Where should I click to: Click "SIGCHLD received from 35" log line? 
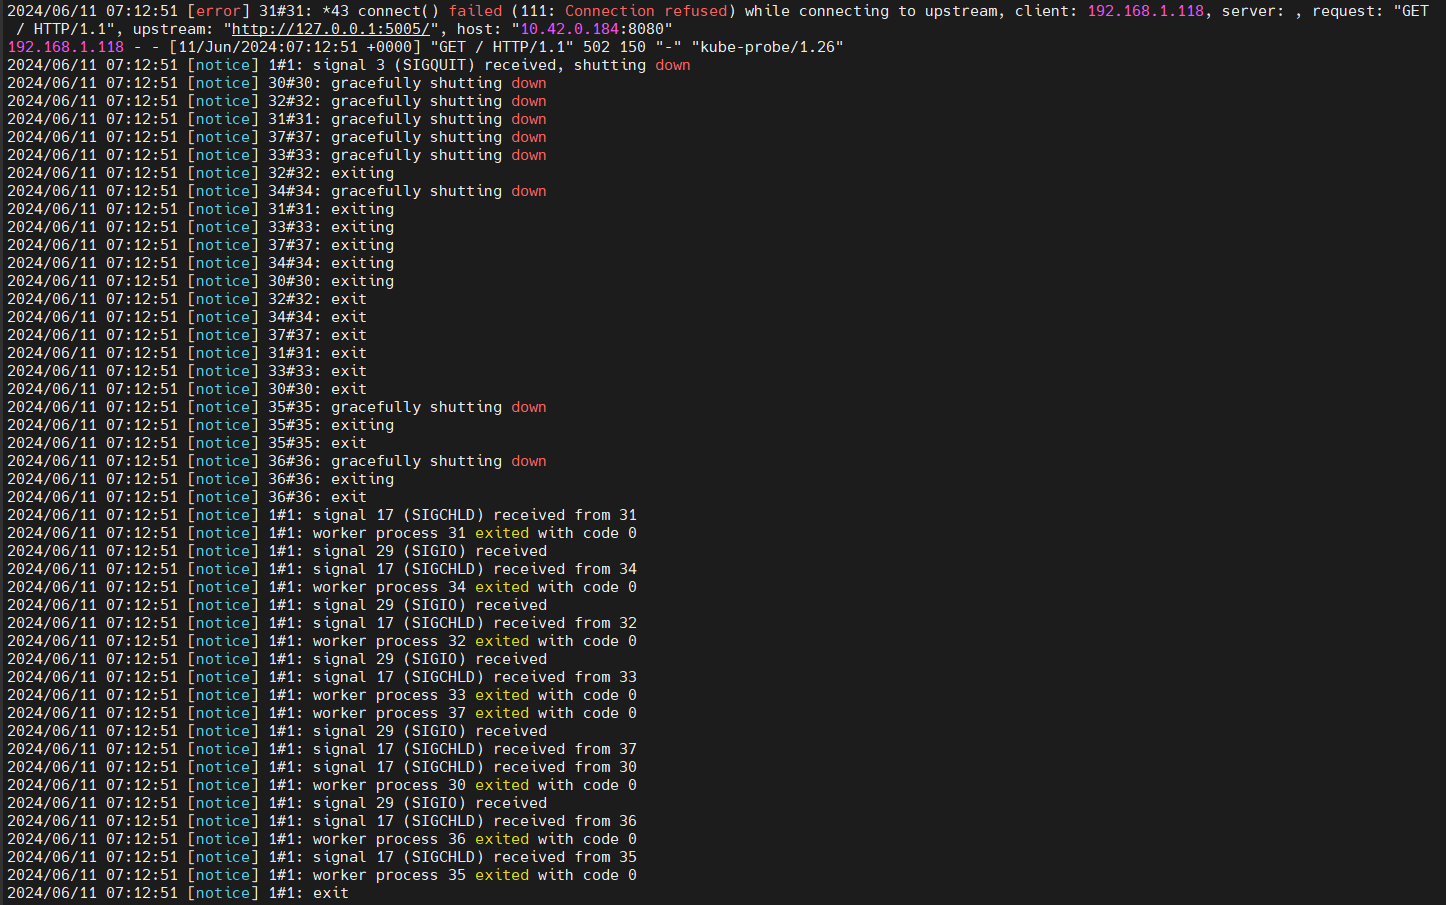point(474,857)
